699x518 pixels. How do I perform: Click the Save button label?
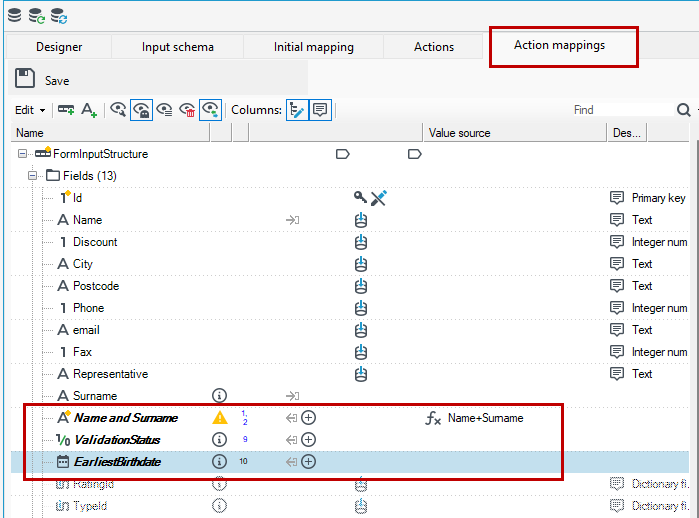pos(57,81)
